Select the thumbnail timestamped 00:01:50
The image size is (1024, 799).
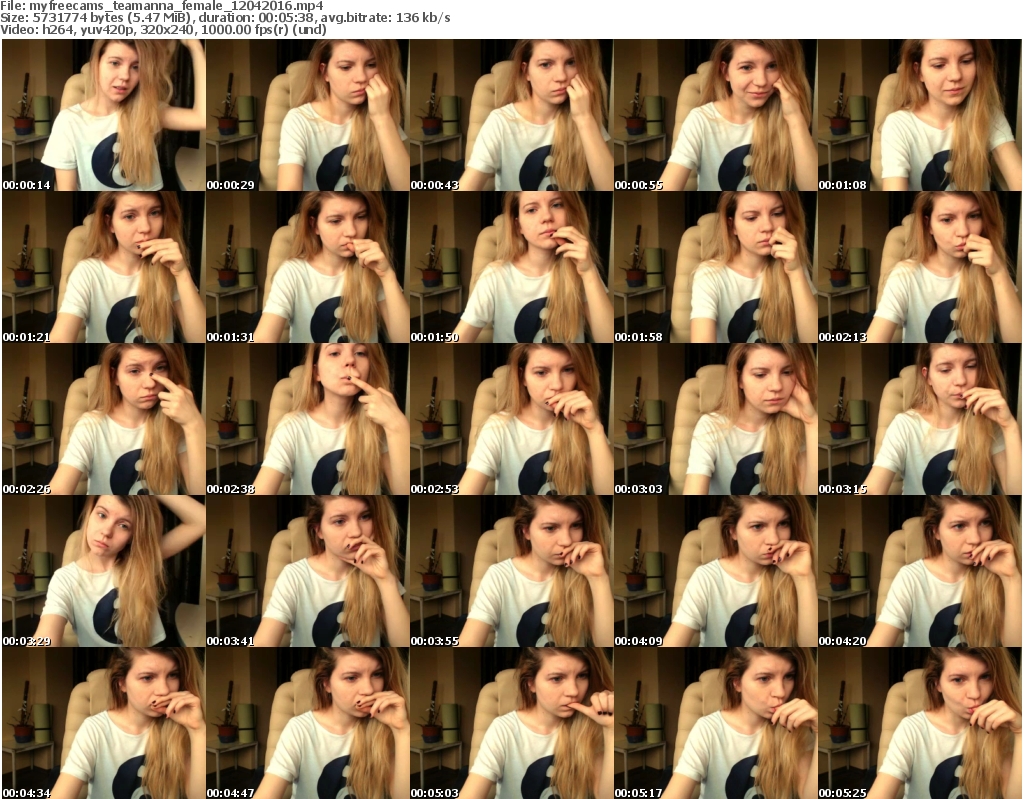[x=511, y=267]
